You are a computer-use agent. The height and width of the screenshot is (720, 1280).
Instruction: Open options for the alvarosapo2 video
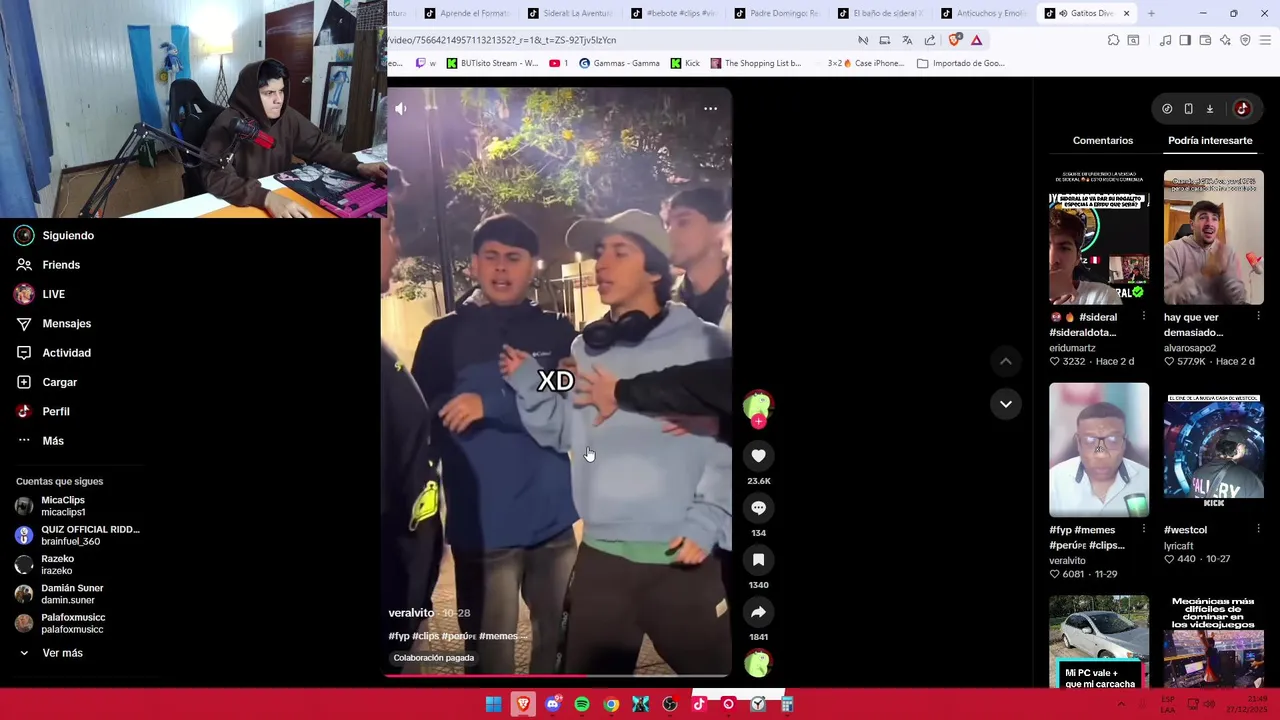(x=1259, y=317)
